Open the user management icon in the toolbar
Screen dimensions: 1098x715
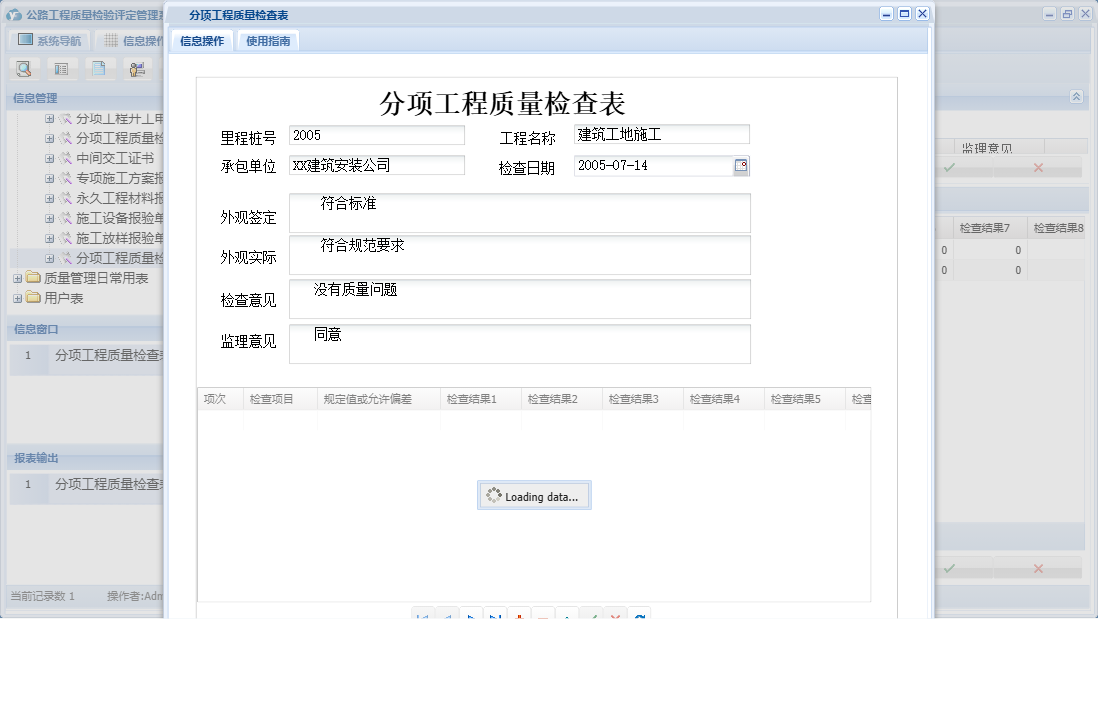click(137, 70)
